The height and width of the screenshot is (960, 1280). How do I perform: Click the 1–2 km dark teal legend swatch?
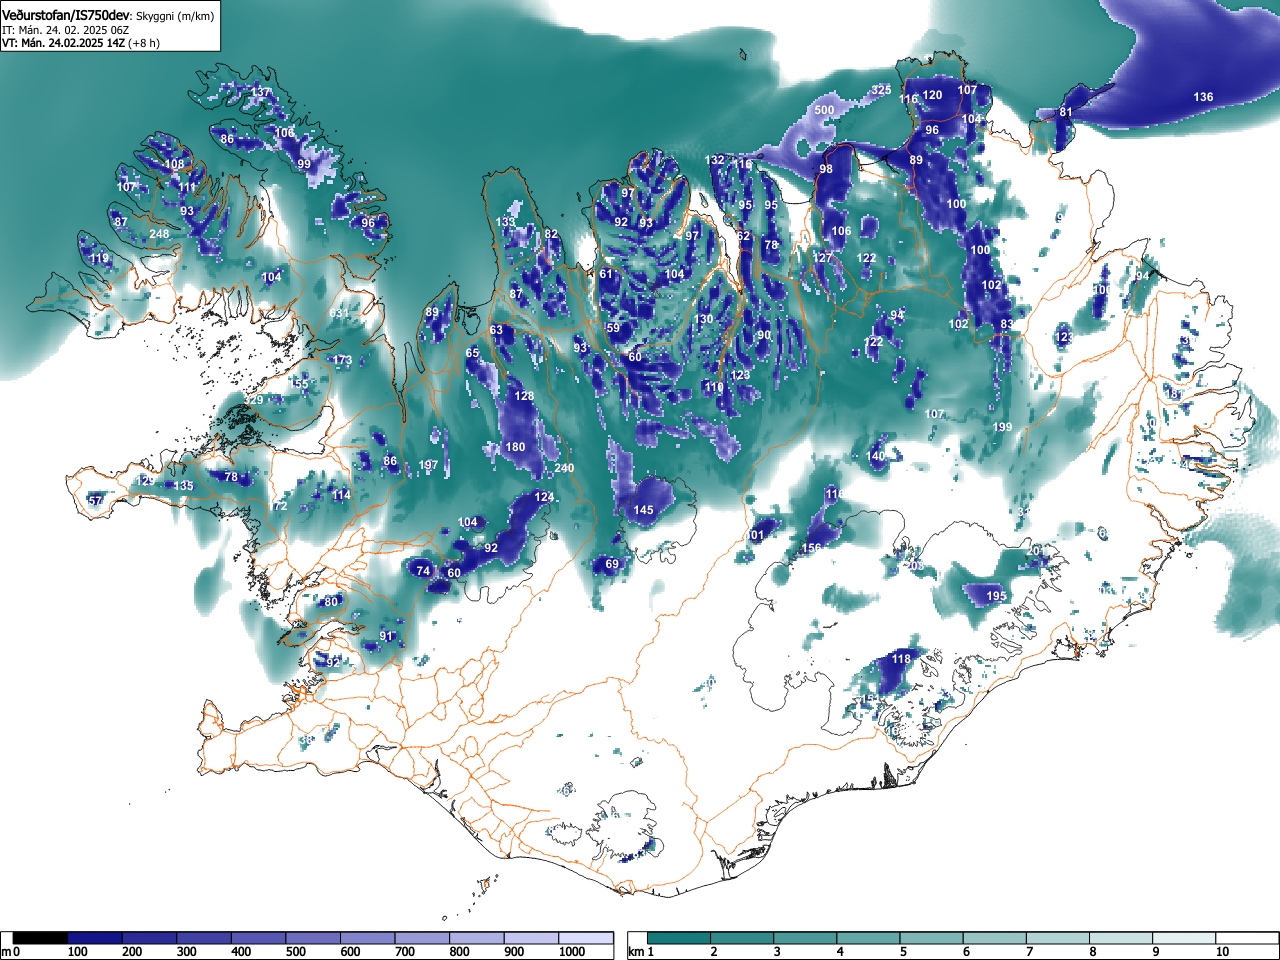[x=680, y=938]
